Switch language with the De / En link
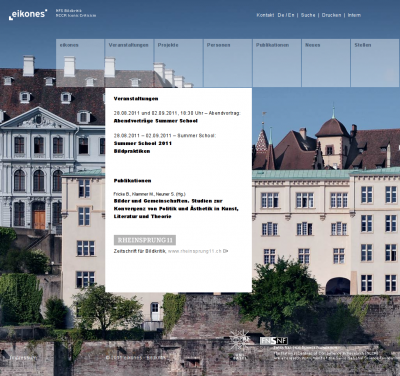Screen dimensions: 400x376 pyautogui.click(x=286, y=15)
